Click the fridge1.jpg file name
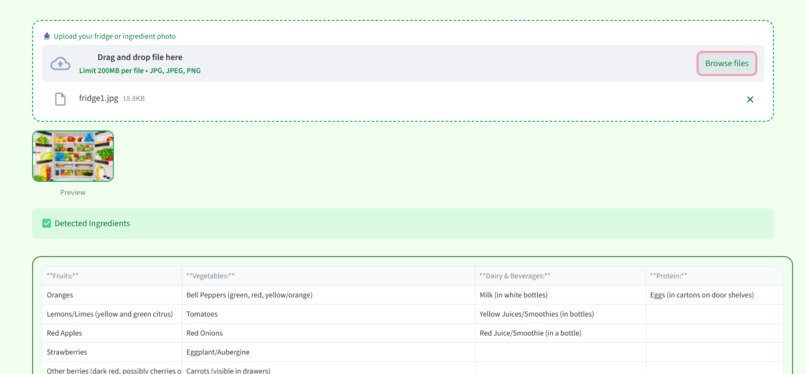The image size is (806, 374). [98, 98]
